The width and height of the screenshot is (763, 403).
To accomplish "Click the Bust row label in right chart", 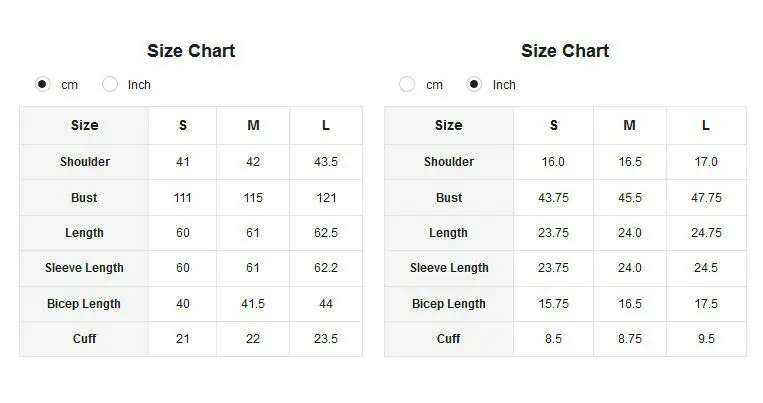I will [x=449, y=198].
